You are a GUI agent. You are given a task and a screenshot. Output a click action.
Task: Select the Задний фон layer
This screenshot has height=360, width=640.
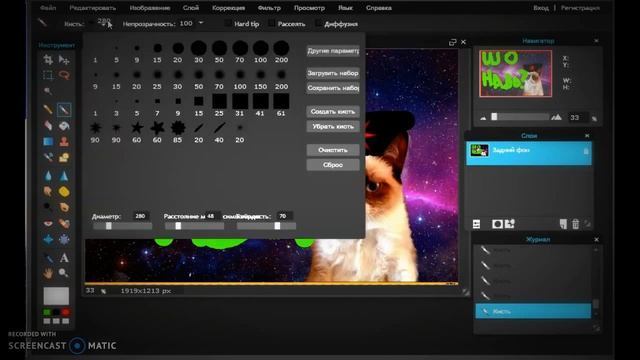529,153
